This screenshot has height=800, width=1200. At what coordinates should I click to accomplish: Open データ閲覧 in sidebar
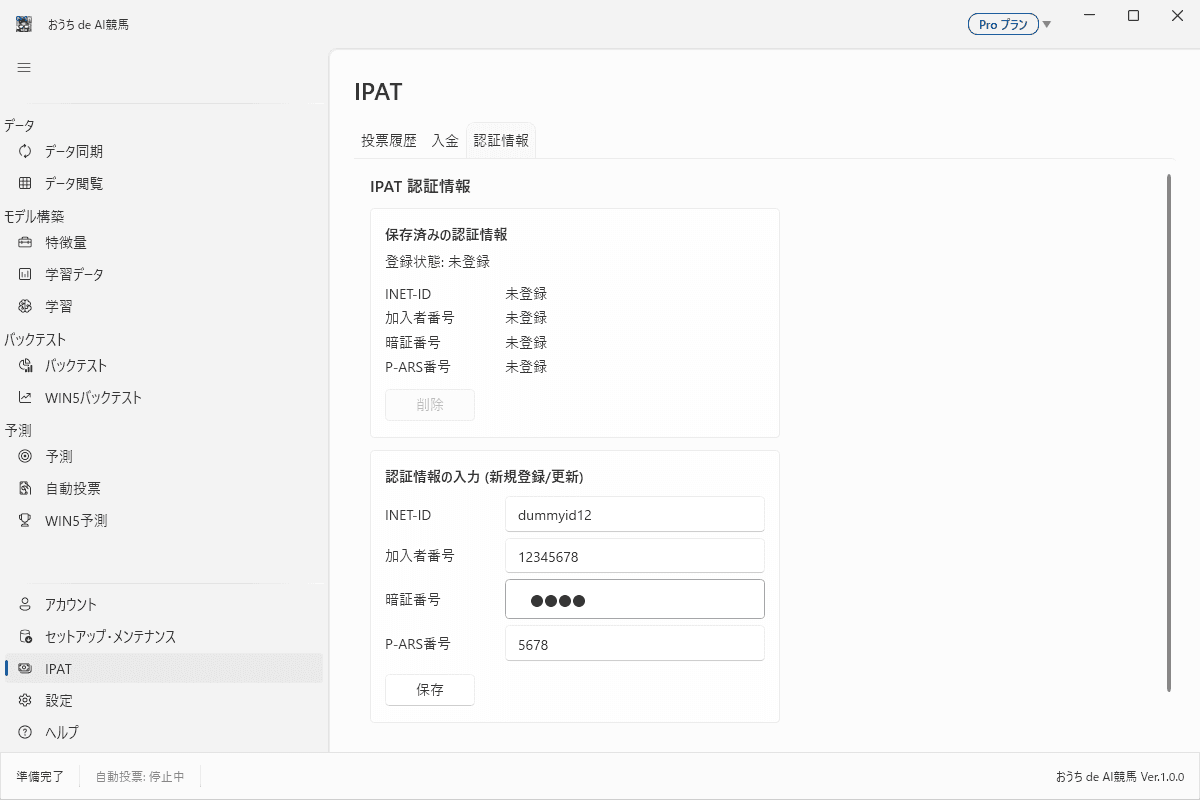pyautogui.click(x=74, y=184)
